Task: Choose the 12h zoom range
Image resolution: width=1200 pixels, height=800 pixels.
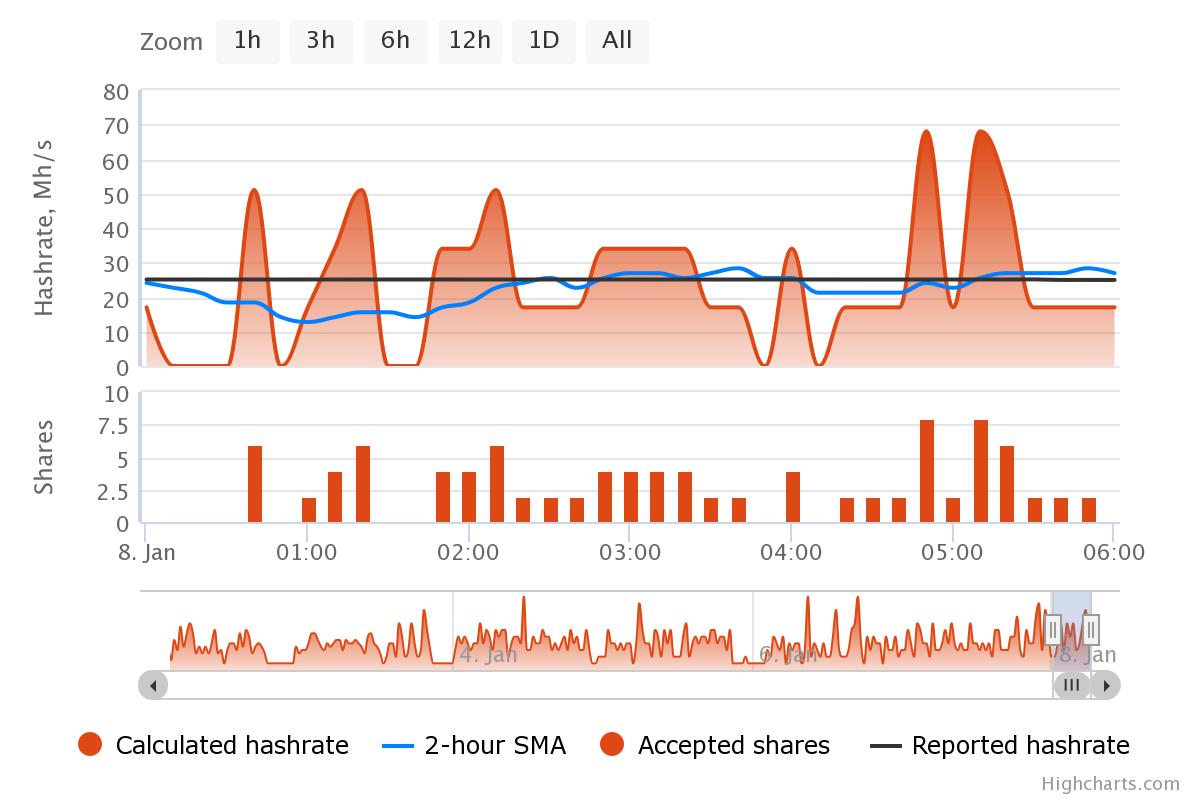Action: pos(469,41)
